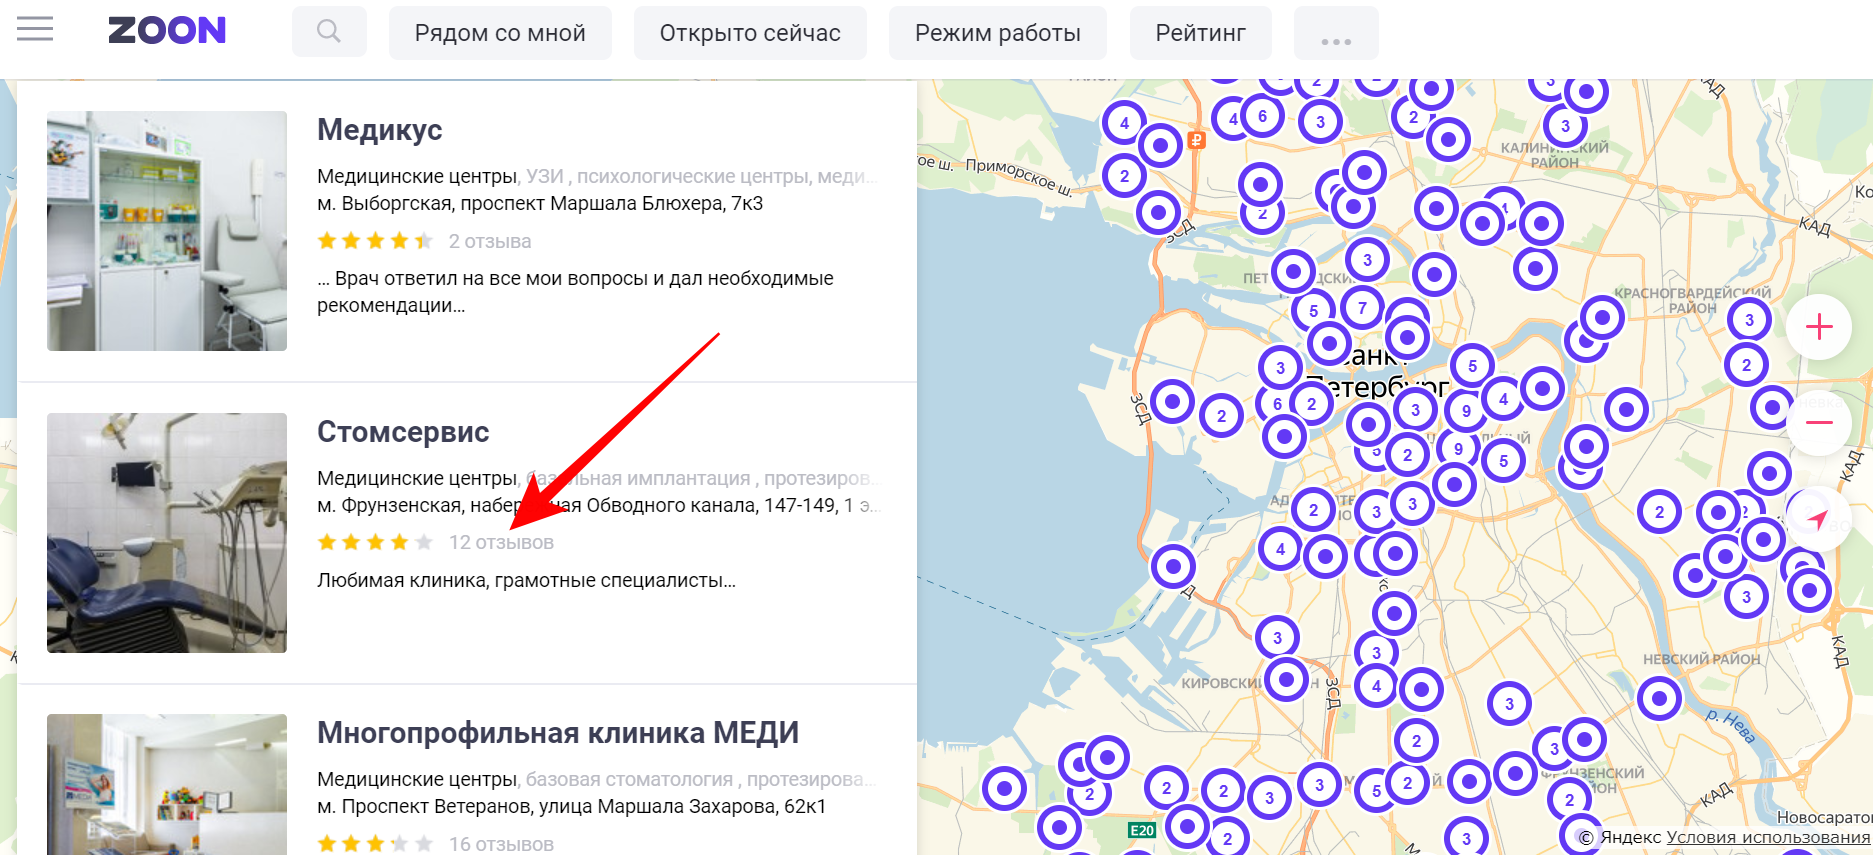Click Медикус address 'проспект Маршала Блюхера, 7к3'

click(612, 203)
